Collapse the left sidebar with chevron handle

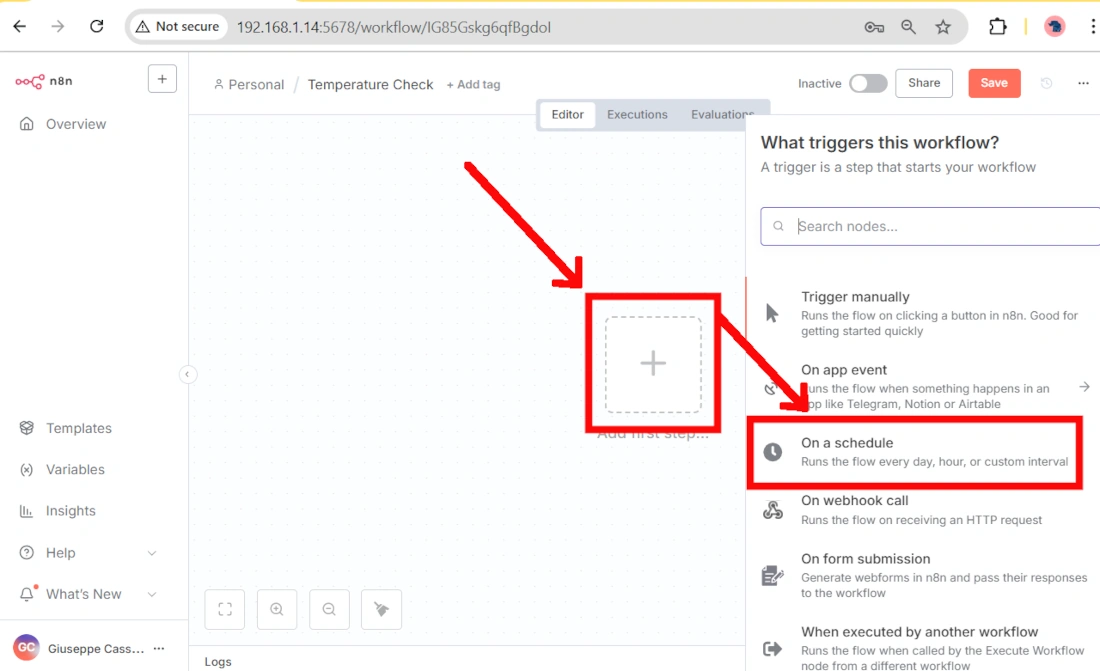coord(187,375)
